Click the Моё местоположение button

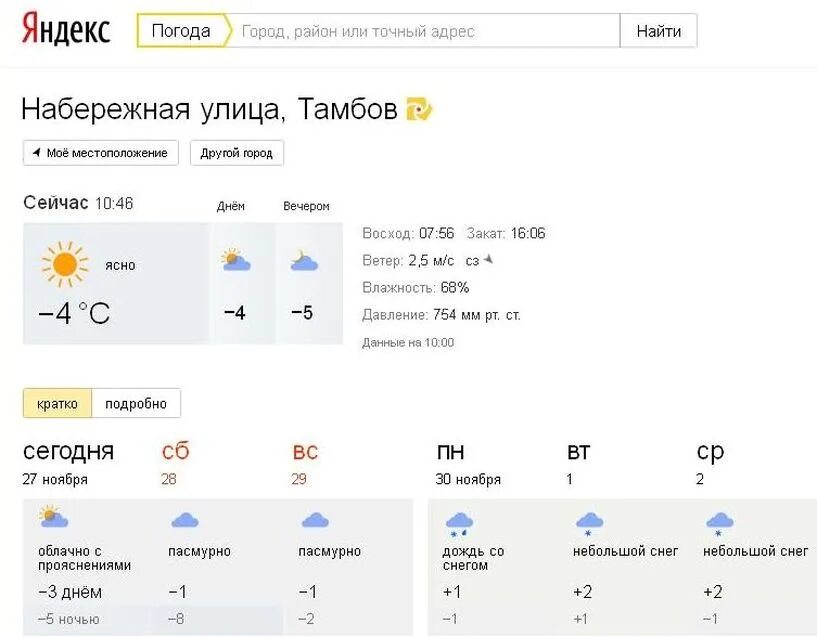pyautogui.click(x=100, y=153)
